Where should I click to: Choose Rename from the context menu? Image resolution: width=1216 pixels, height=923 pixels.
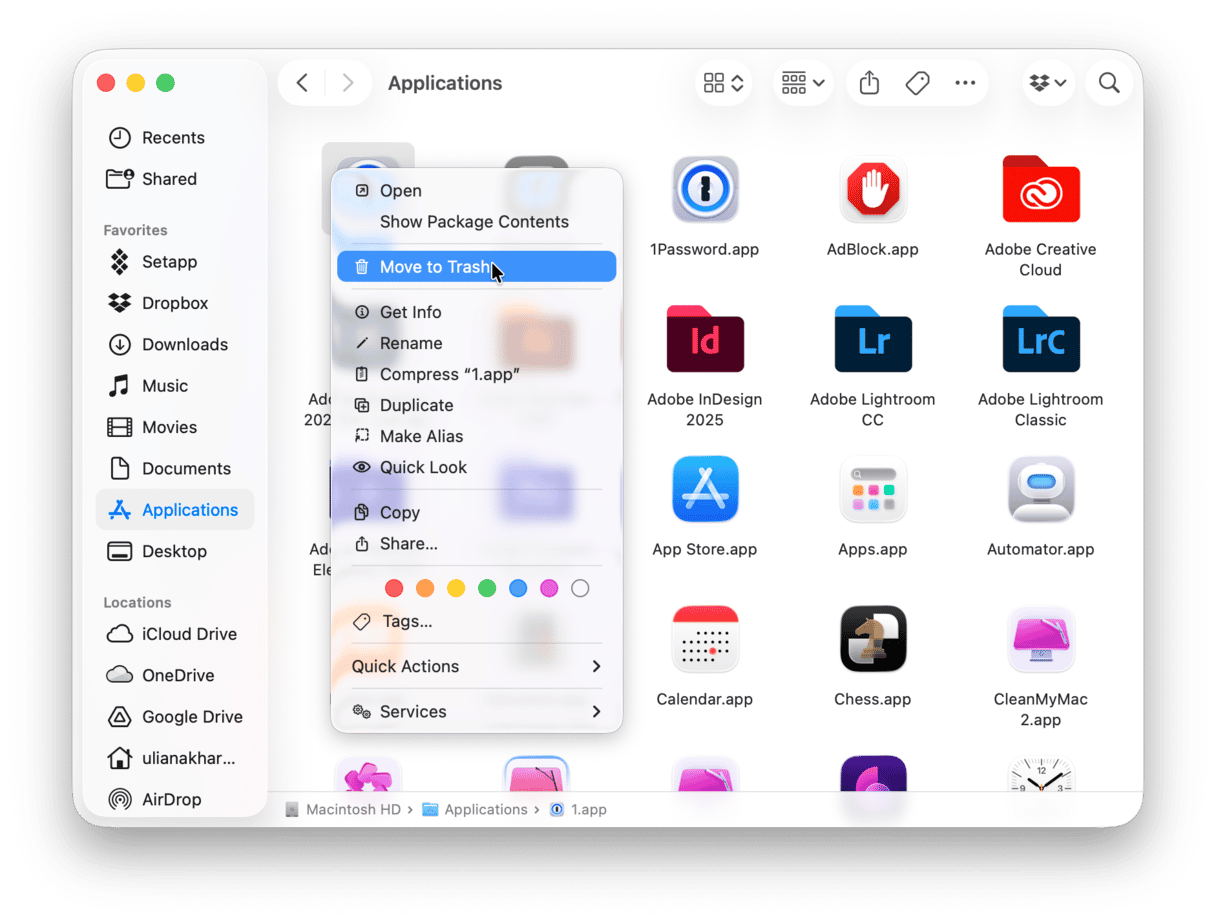click(x=477, y=343)
